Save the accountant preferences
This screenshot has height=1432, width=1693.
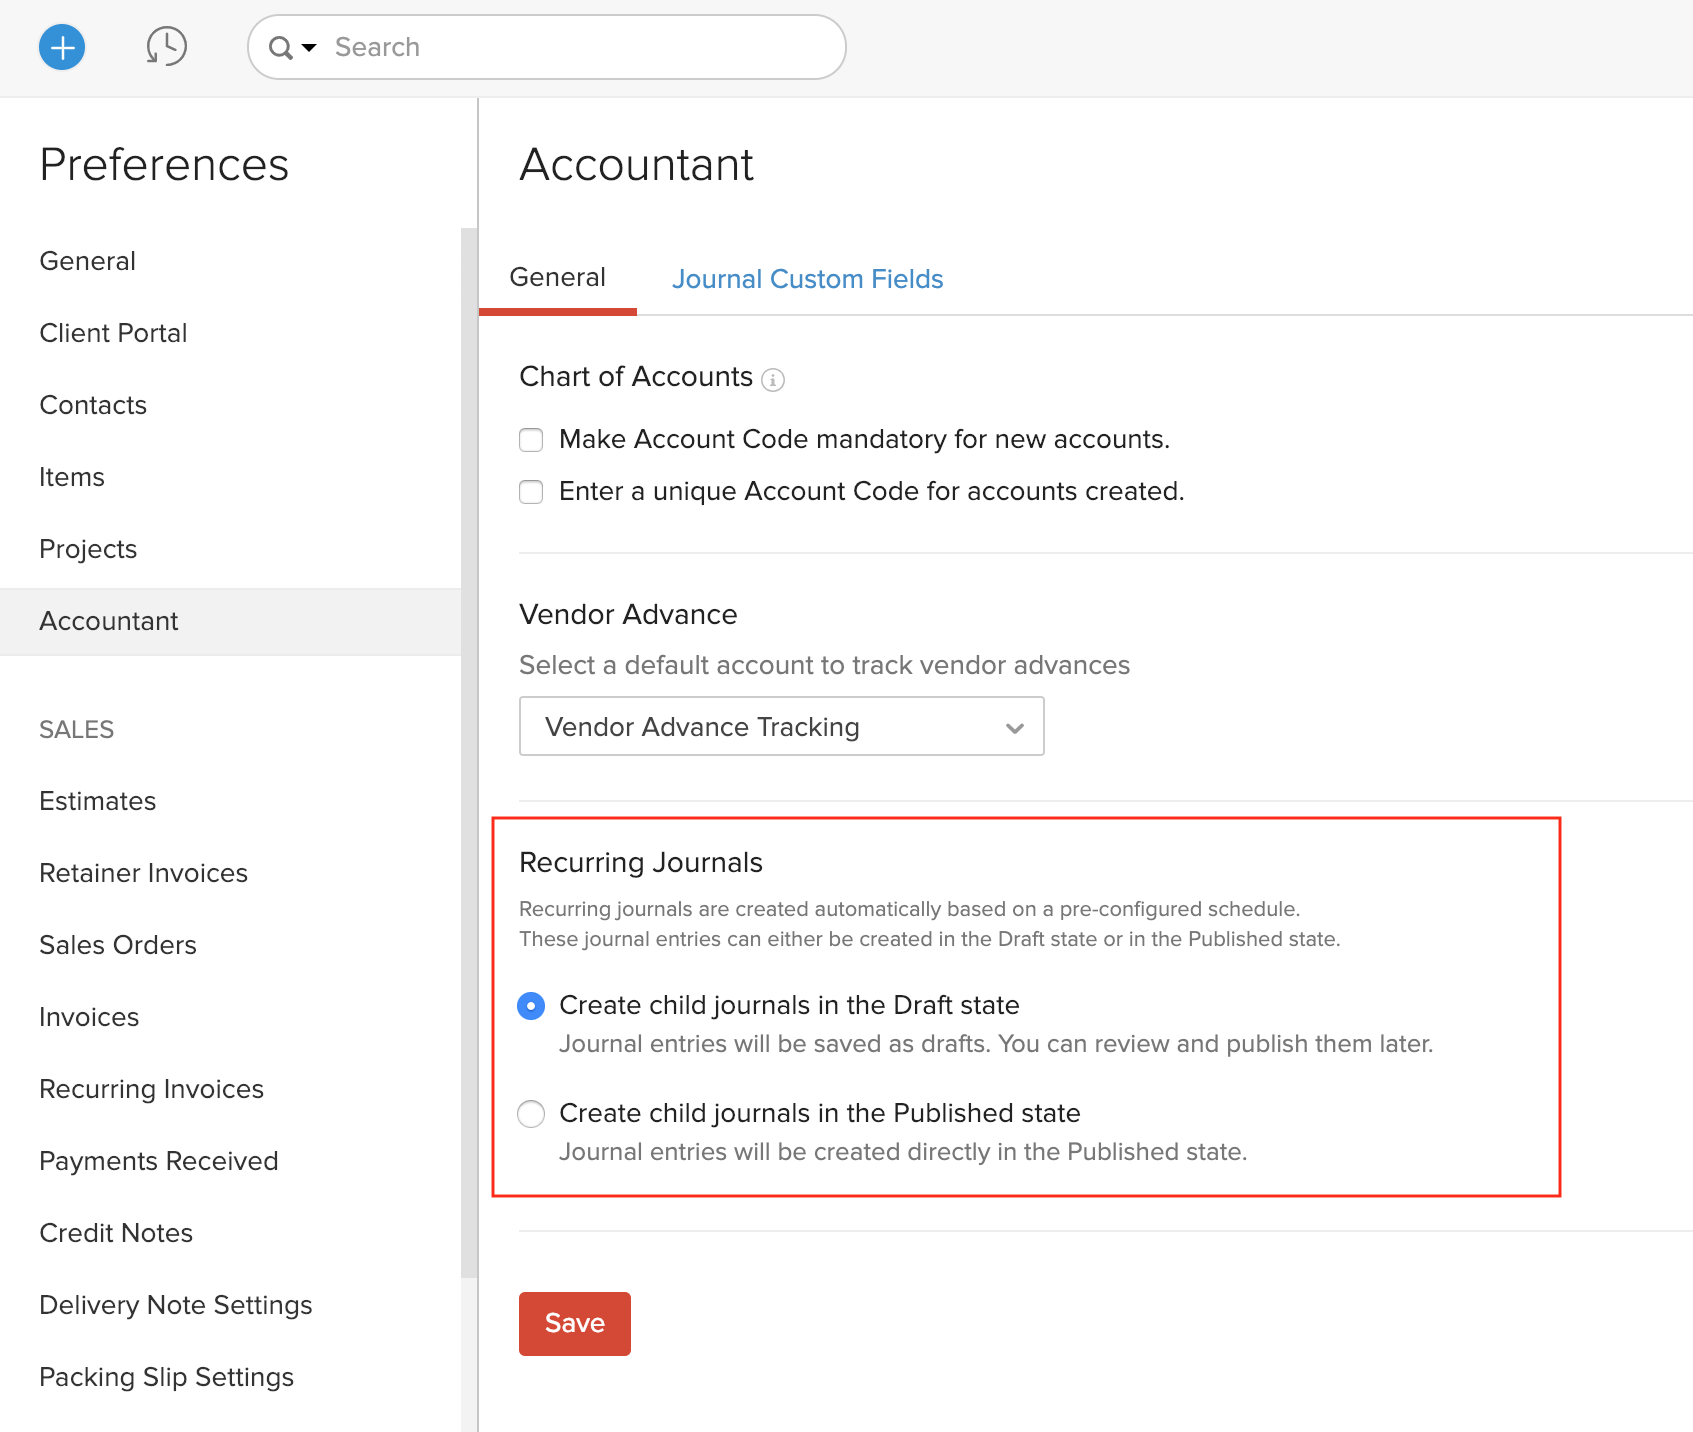coord(574,1323)
